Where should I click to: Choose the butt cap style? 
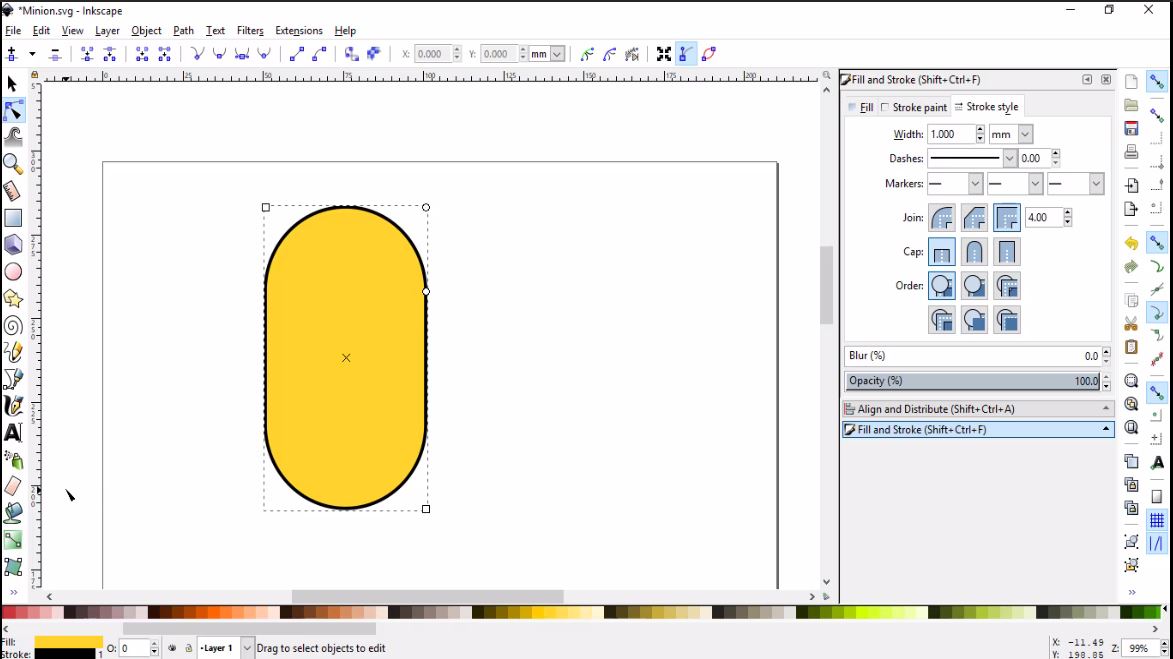(942, 252)
